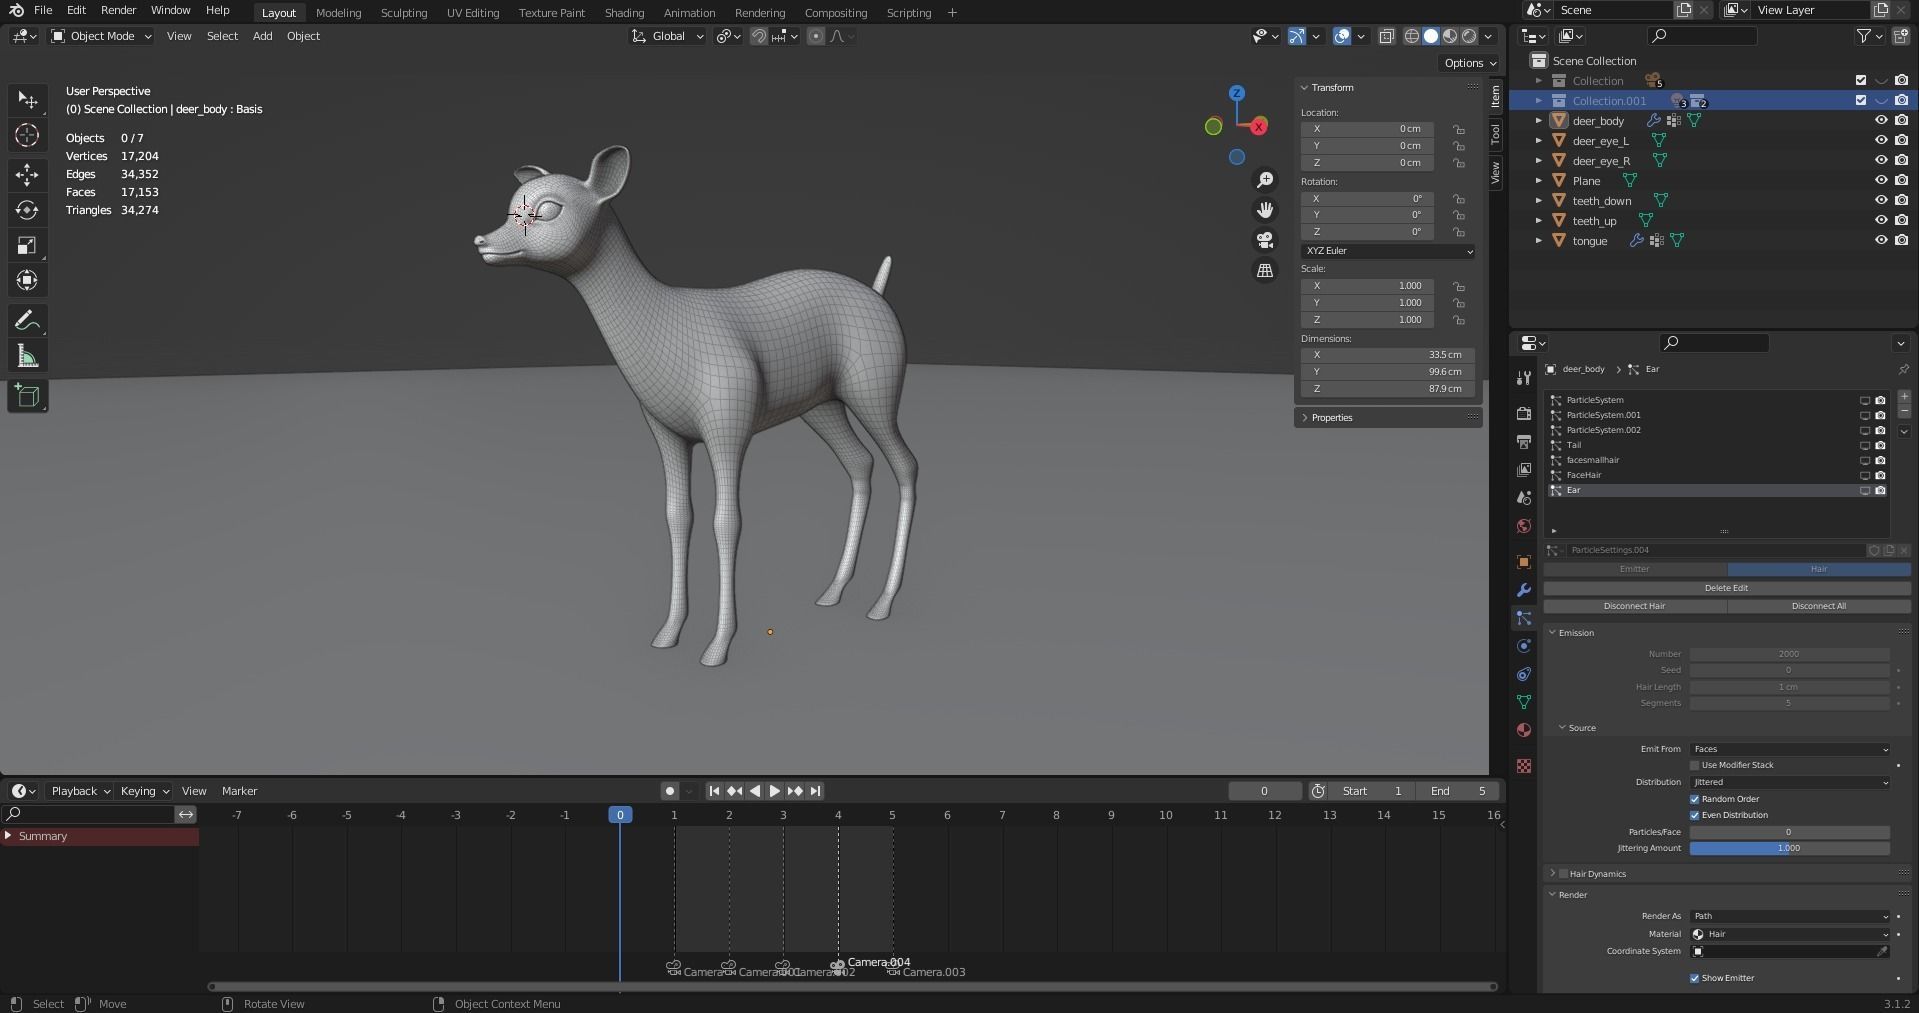Select the Measure tool
1919x1013 pixels.
pyautogui.click(x=27, y=357)
